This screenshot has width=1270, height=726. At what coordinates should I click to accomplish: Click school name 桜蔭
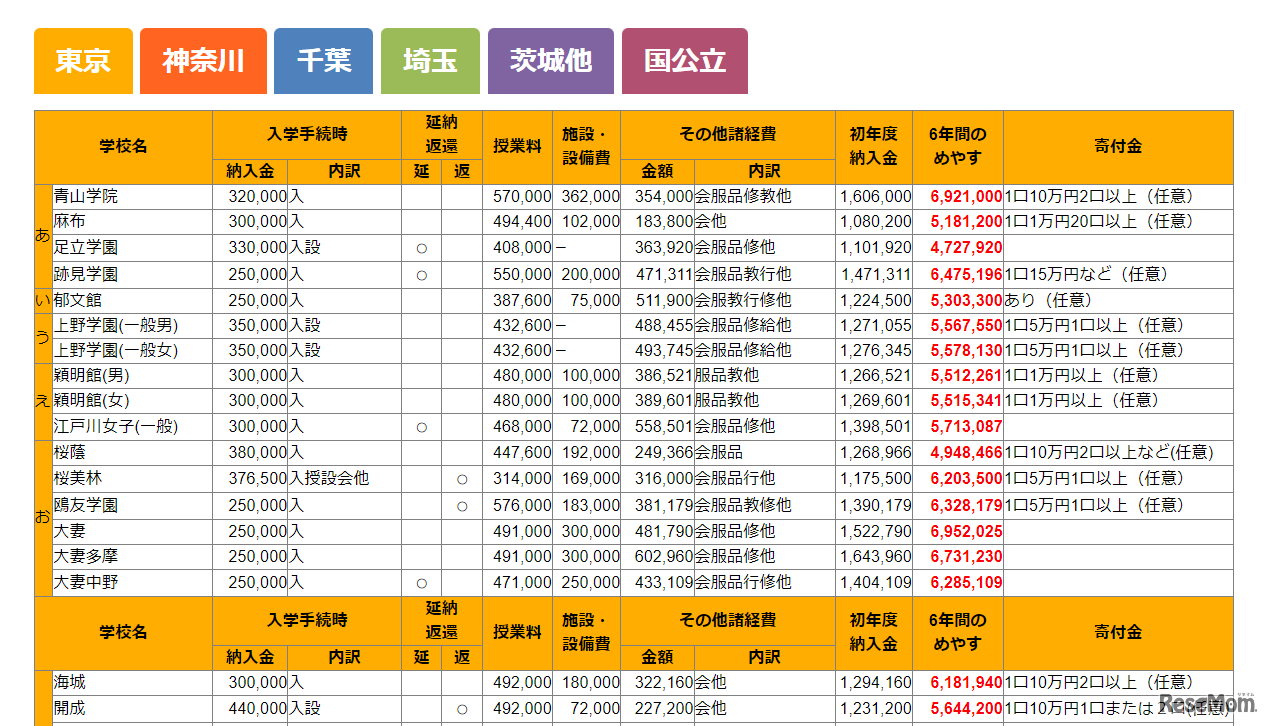(x=70, y=453)
